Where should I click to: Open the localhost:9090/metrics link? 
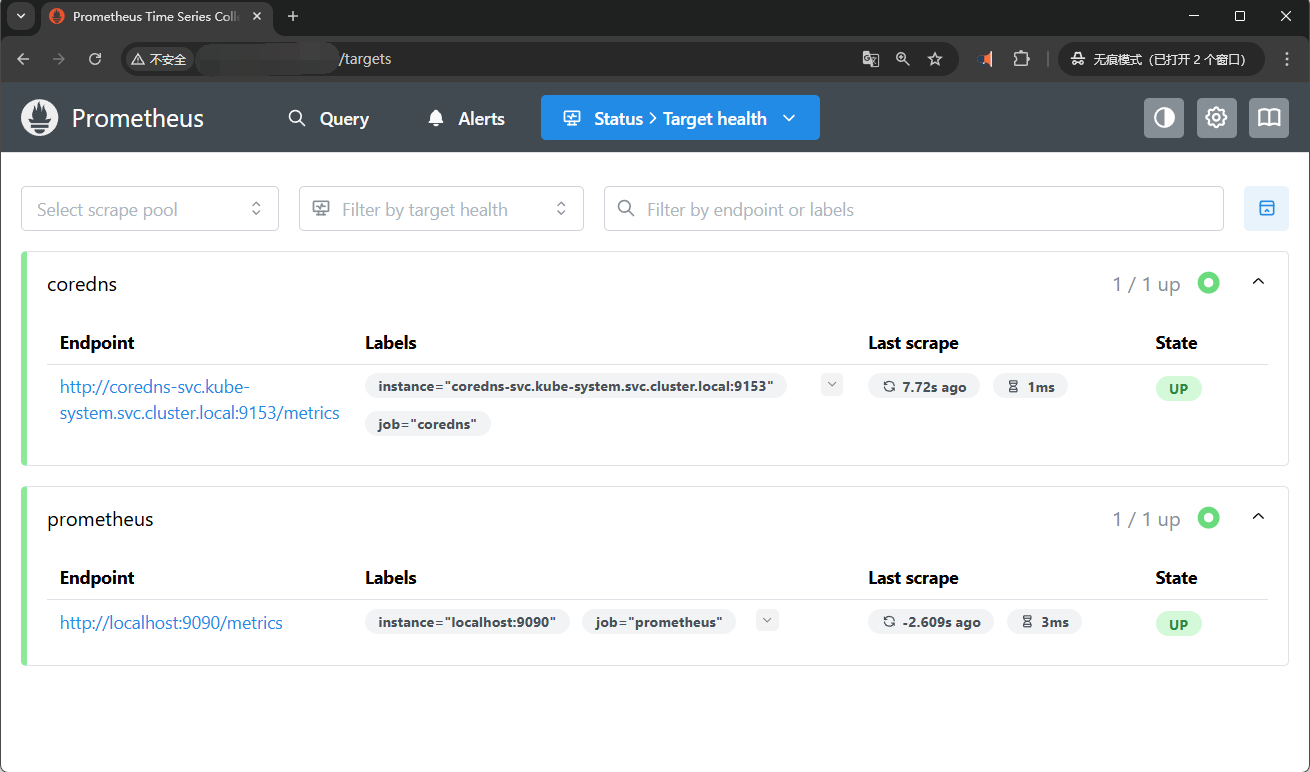click(x=171, y=623)
